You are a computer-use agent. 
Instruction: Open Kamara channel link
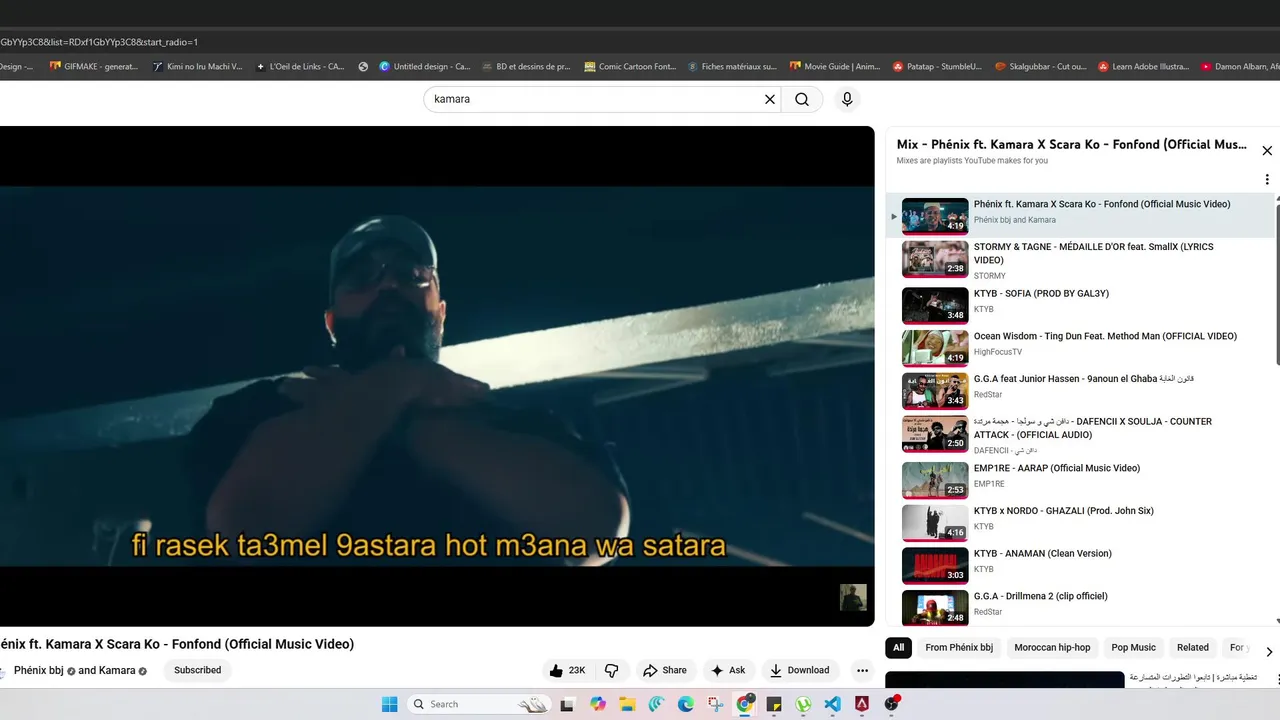[x=117, y=670]
